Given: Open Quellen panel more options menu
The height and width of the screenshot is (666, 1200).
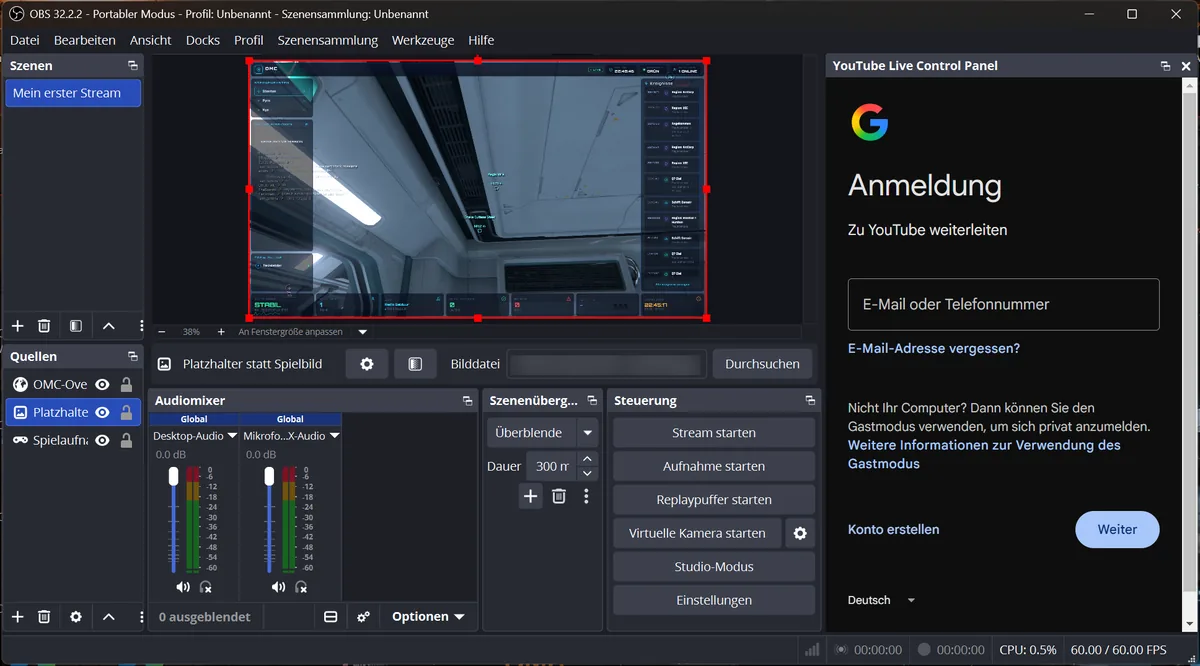Looking at the screenshot, I should (x=141, y=617).
